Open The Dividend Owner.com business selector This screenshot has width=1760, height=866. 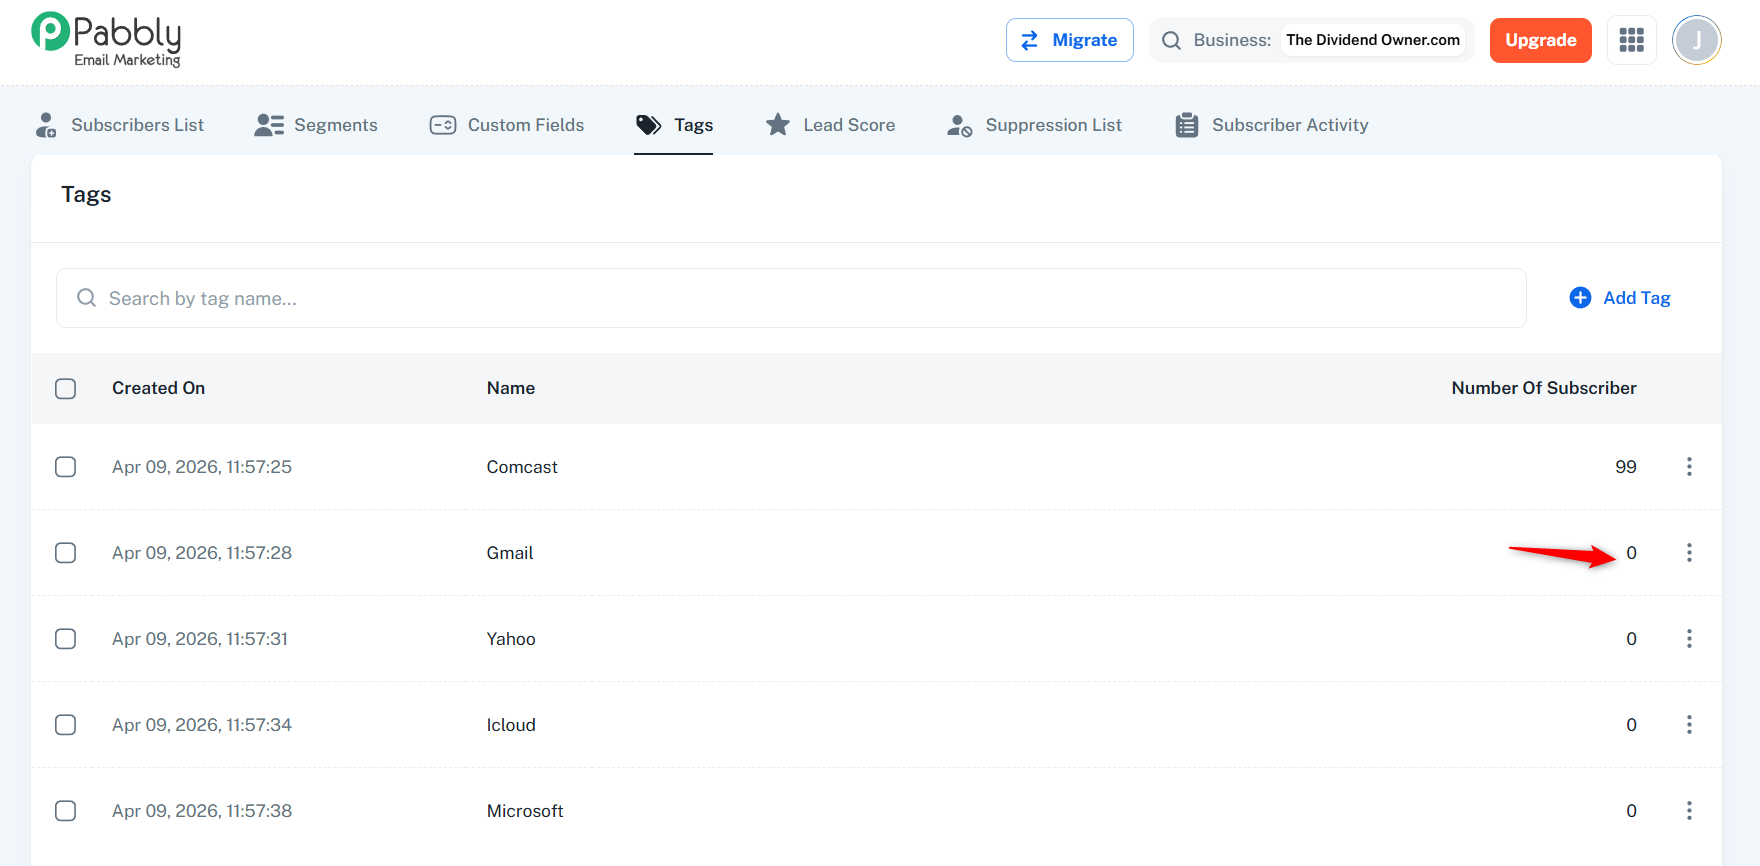(1372, 40)
